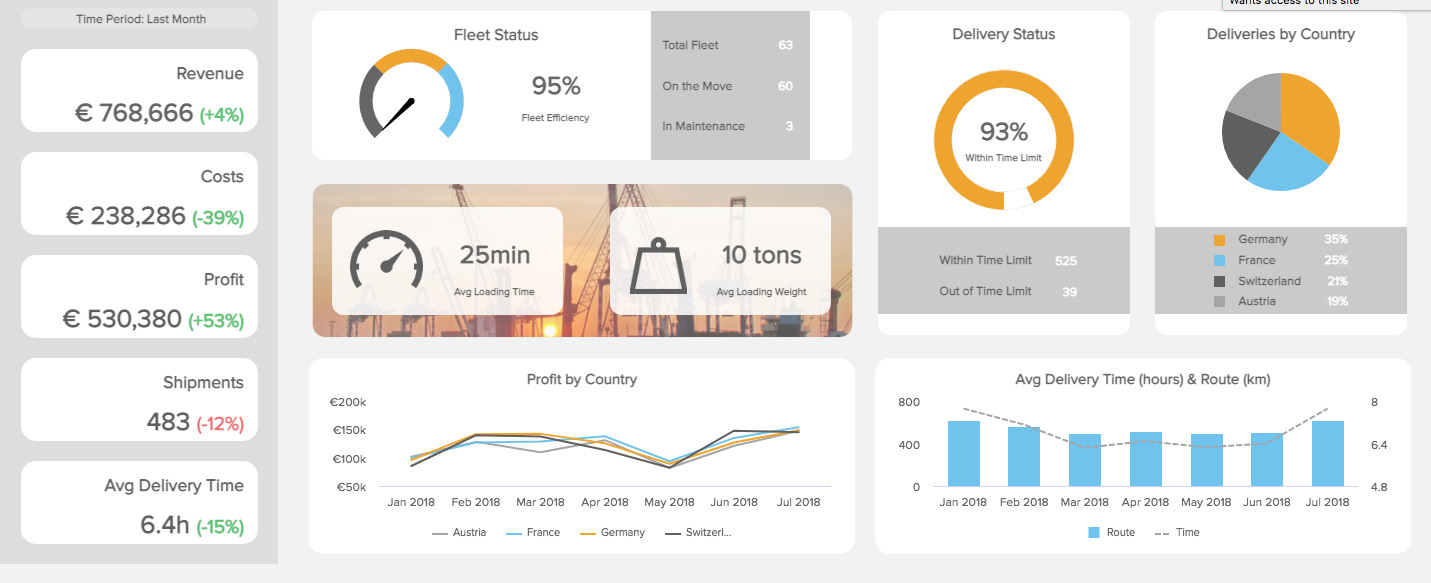Open the Time Period: Last Month selector
The image size is (1431, 583).
(139, 18)
